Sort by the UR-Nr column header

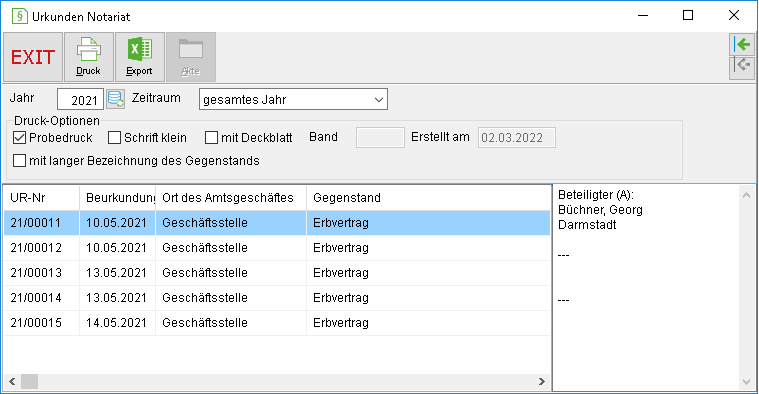pos(42,197)
